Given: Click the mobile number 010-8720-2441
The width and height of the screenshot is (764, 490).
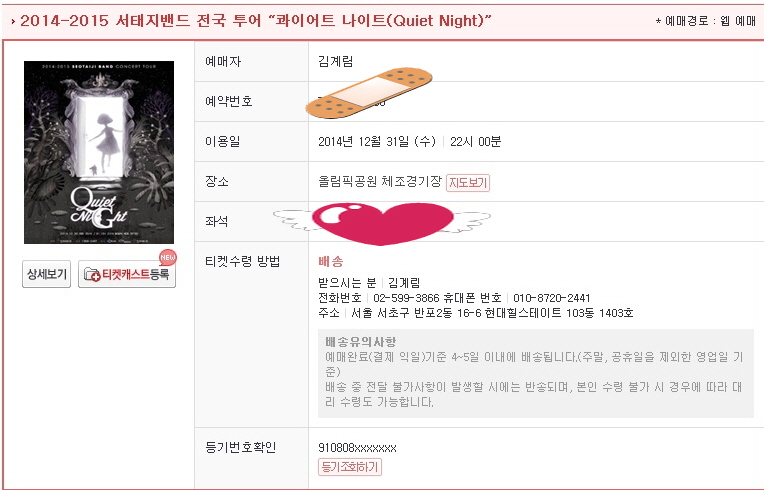Looking at the screenshot, I should (x=551, y=298).
